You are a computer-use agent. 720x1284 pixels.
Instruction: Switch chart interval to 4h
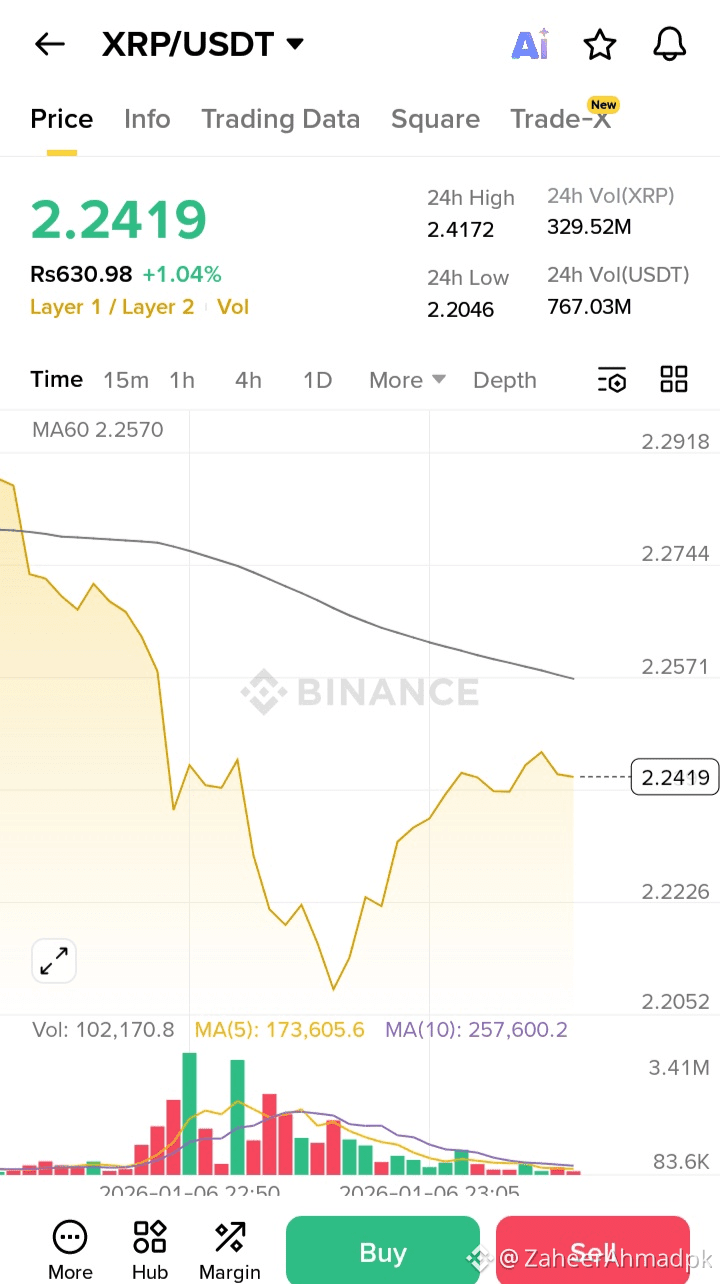[248, 380]
